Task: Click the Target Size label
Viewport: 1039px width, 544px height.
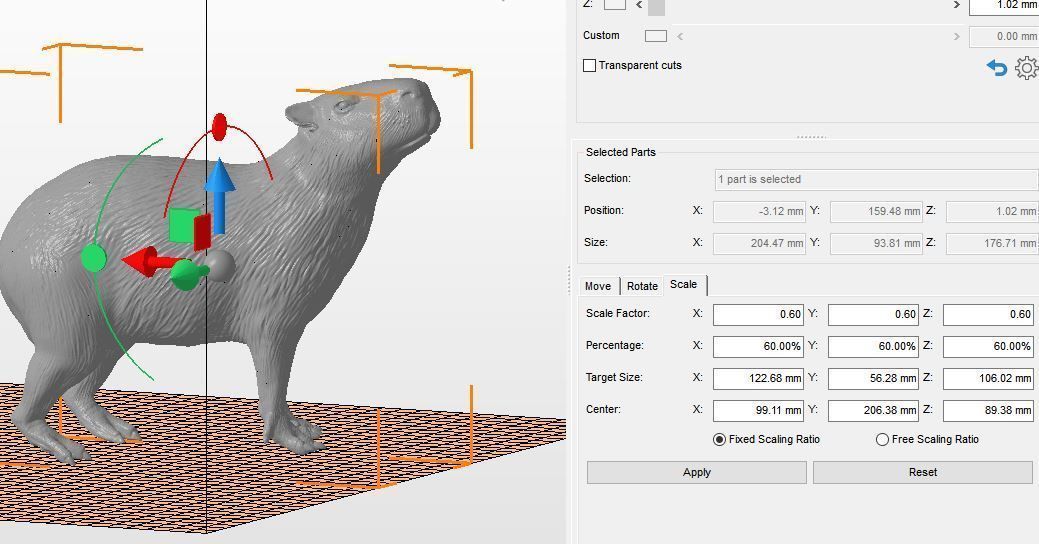Action: 614,378
